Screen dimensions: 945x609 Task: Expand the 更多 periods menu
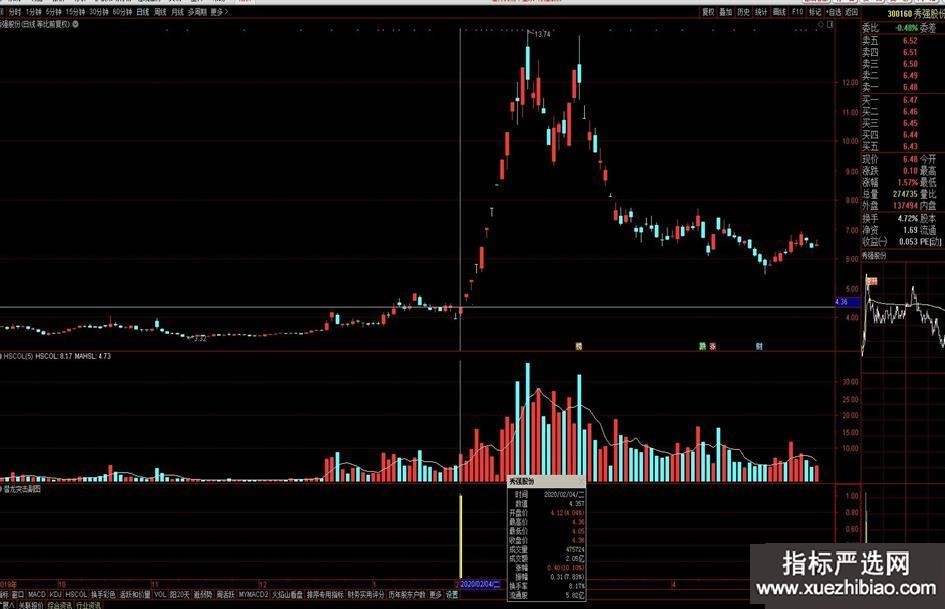coord(218,11)
